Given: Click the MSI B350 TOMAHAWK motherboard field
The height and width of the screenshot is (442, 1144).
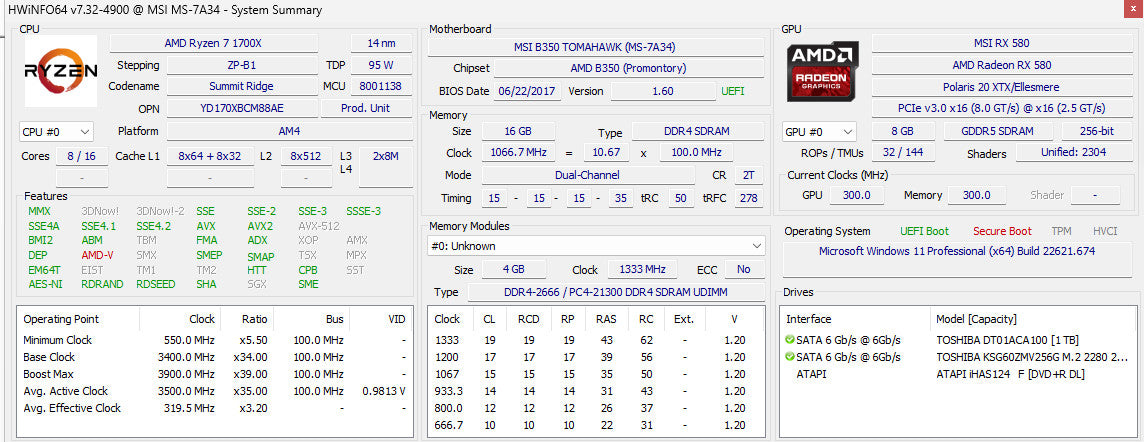Looking at the screenshot, I should click(595, 47).
